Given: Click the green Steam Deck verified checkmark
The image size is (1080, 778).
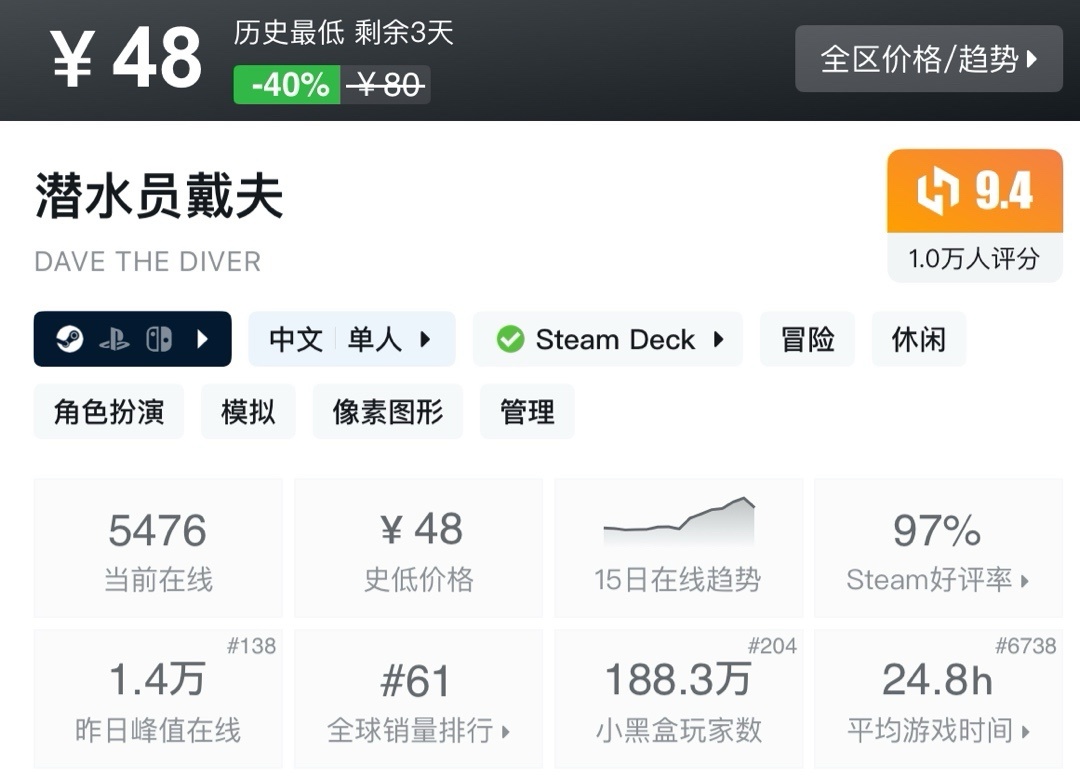Looking at the screenshot, I should [x=510, y=340].
